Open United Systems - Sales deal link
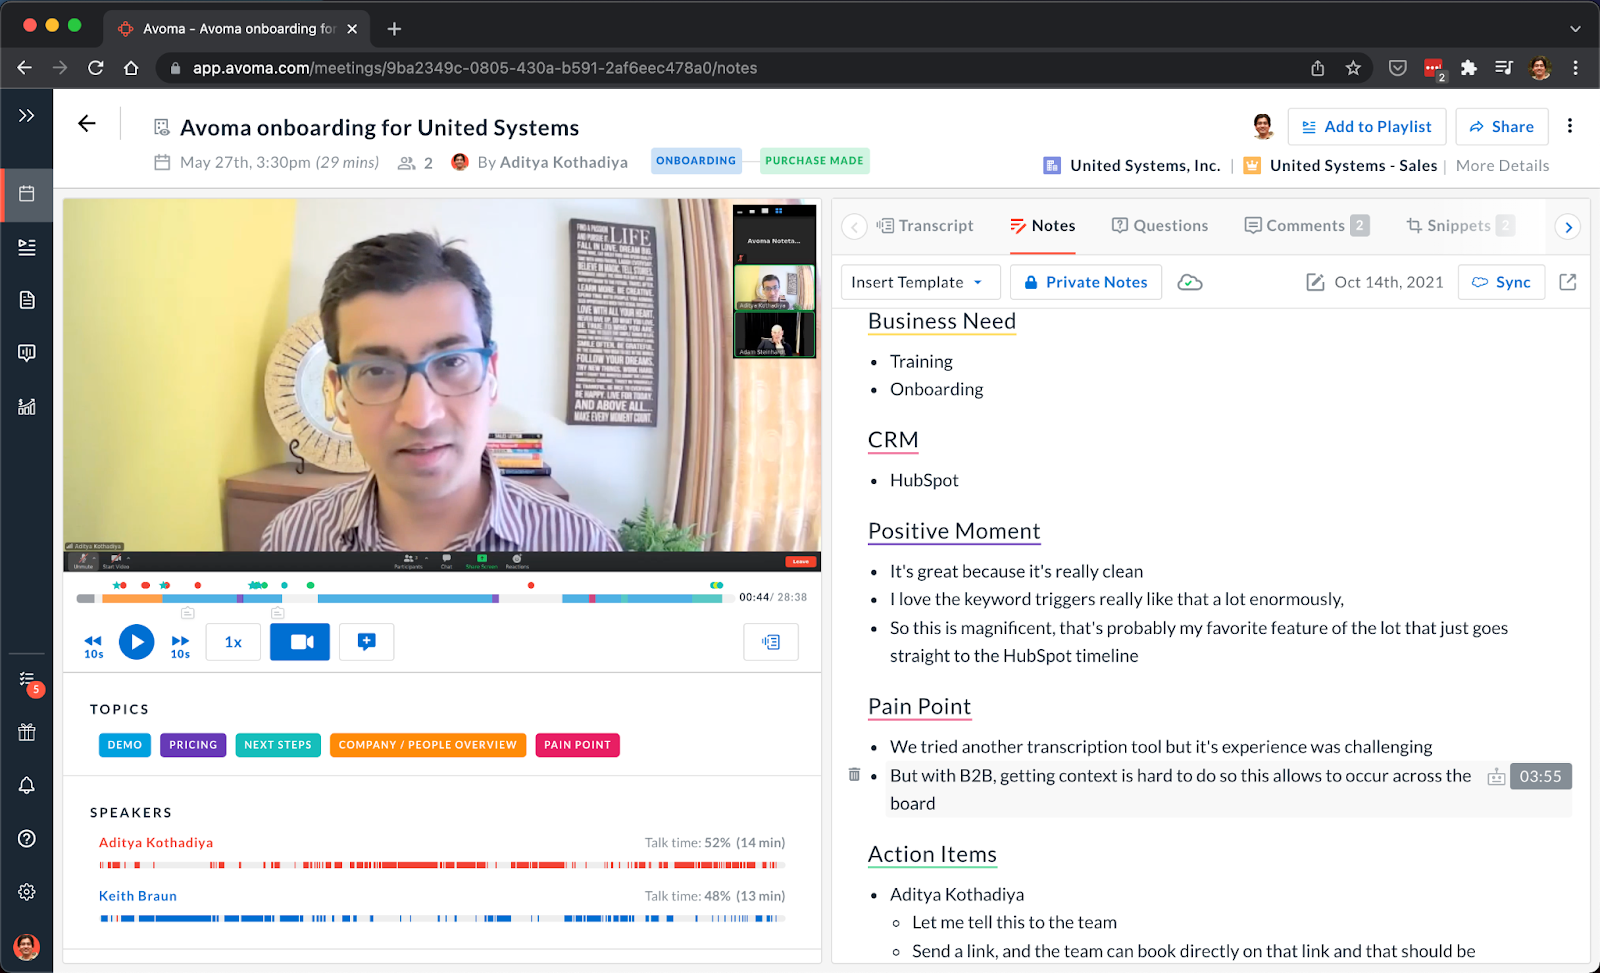This screenshot has width=1600, height=973. (x=1353, y=166)
